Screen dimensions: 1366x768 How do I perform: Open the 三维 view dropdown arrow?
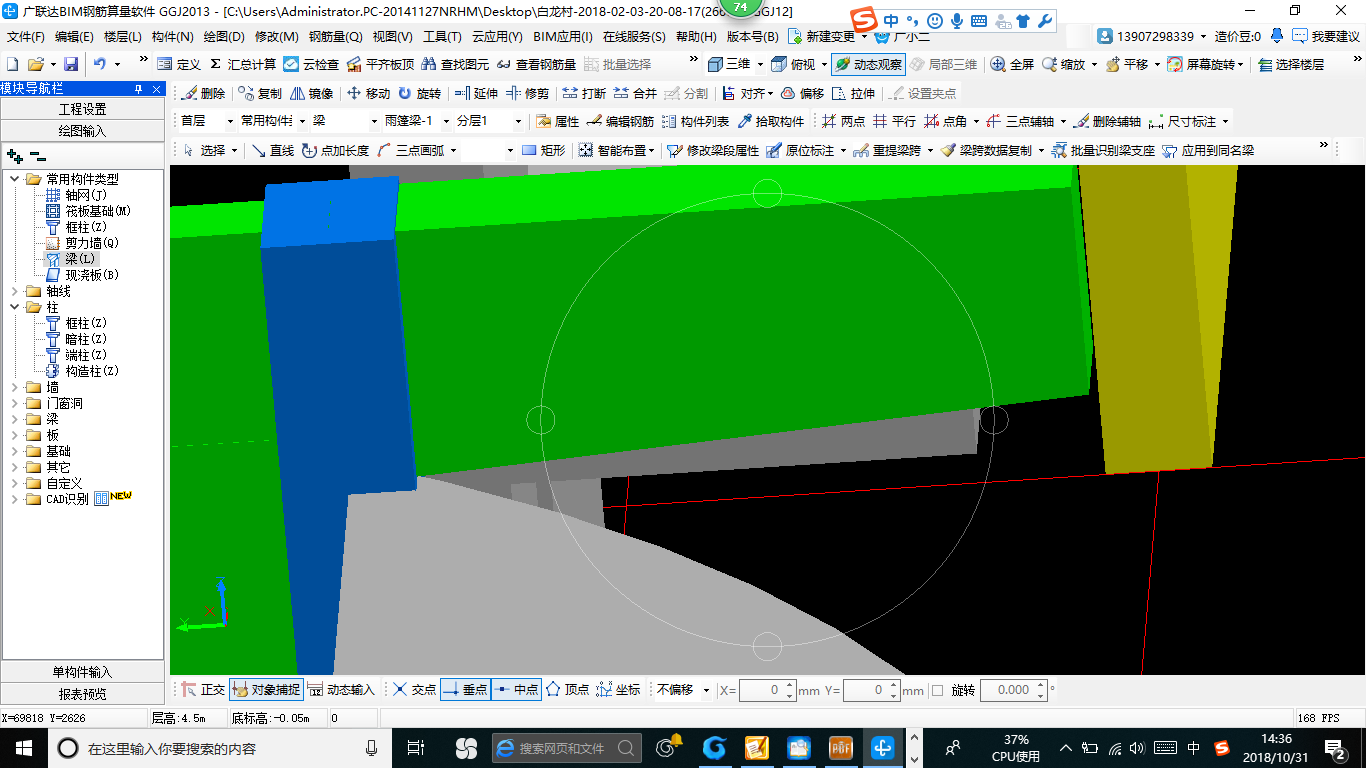point(760,64)
